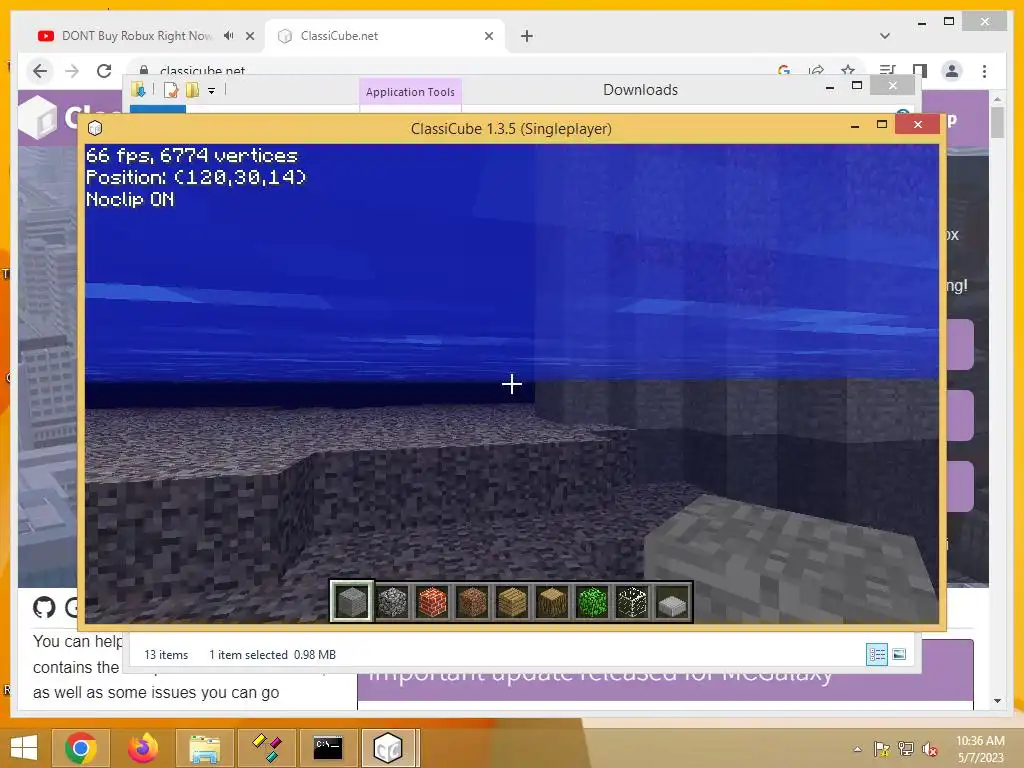Reload the classicube.net page
This screenshot has width=1024, height=768.
104,71
